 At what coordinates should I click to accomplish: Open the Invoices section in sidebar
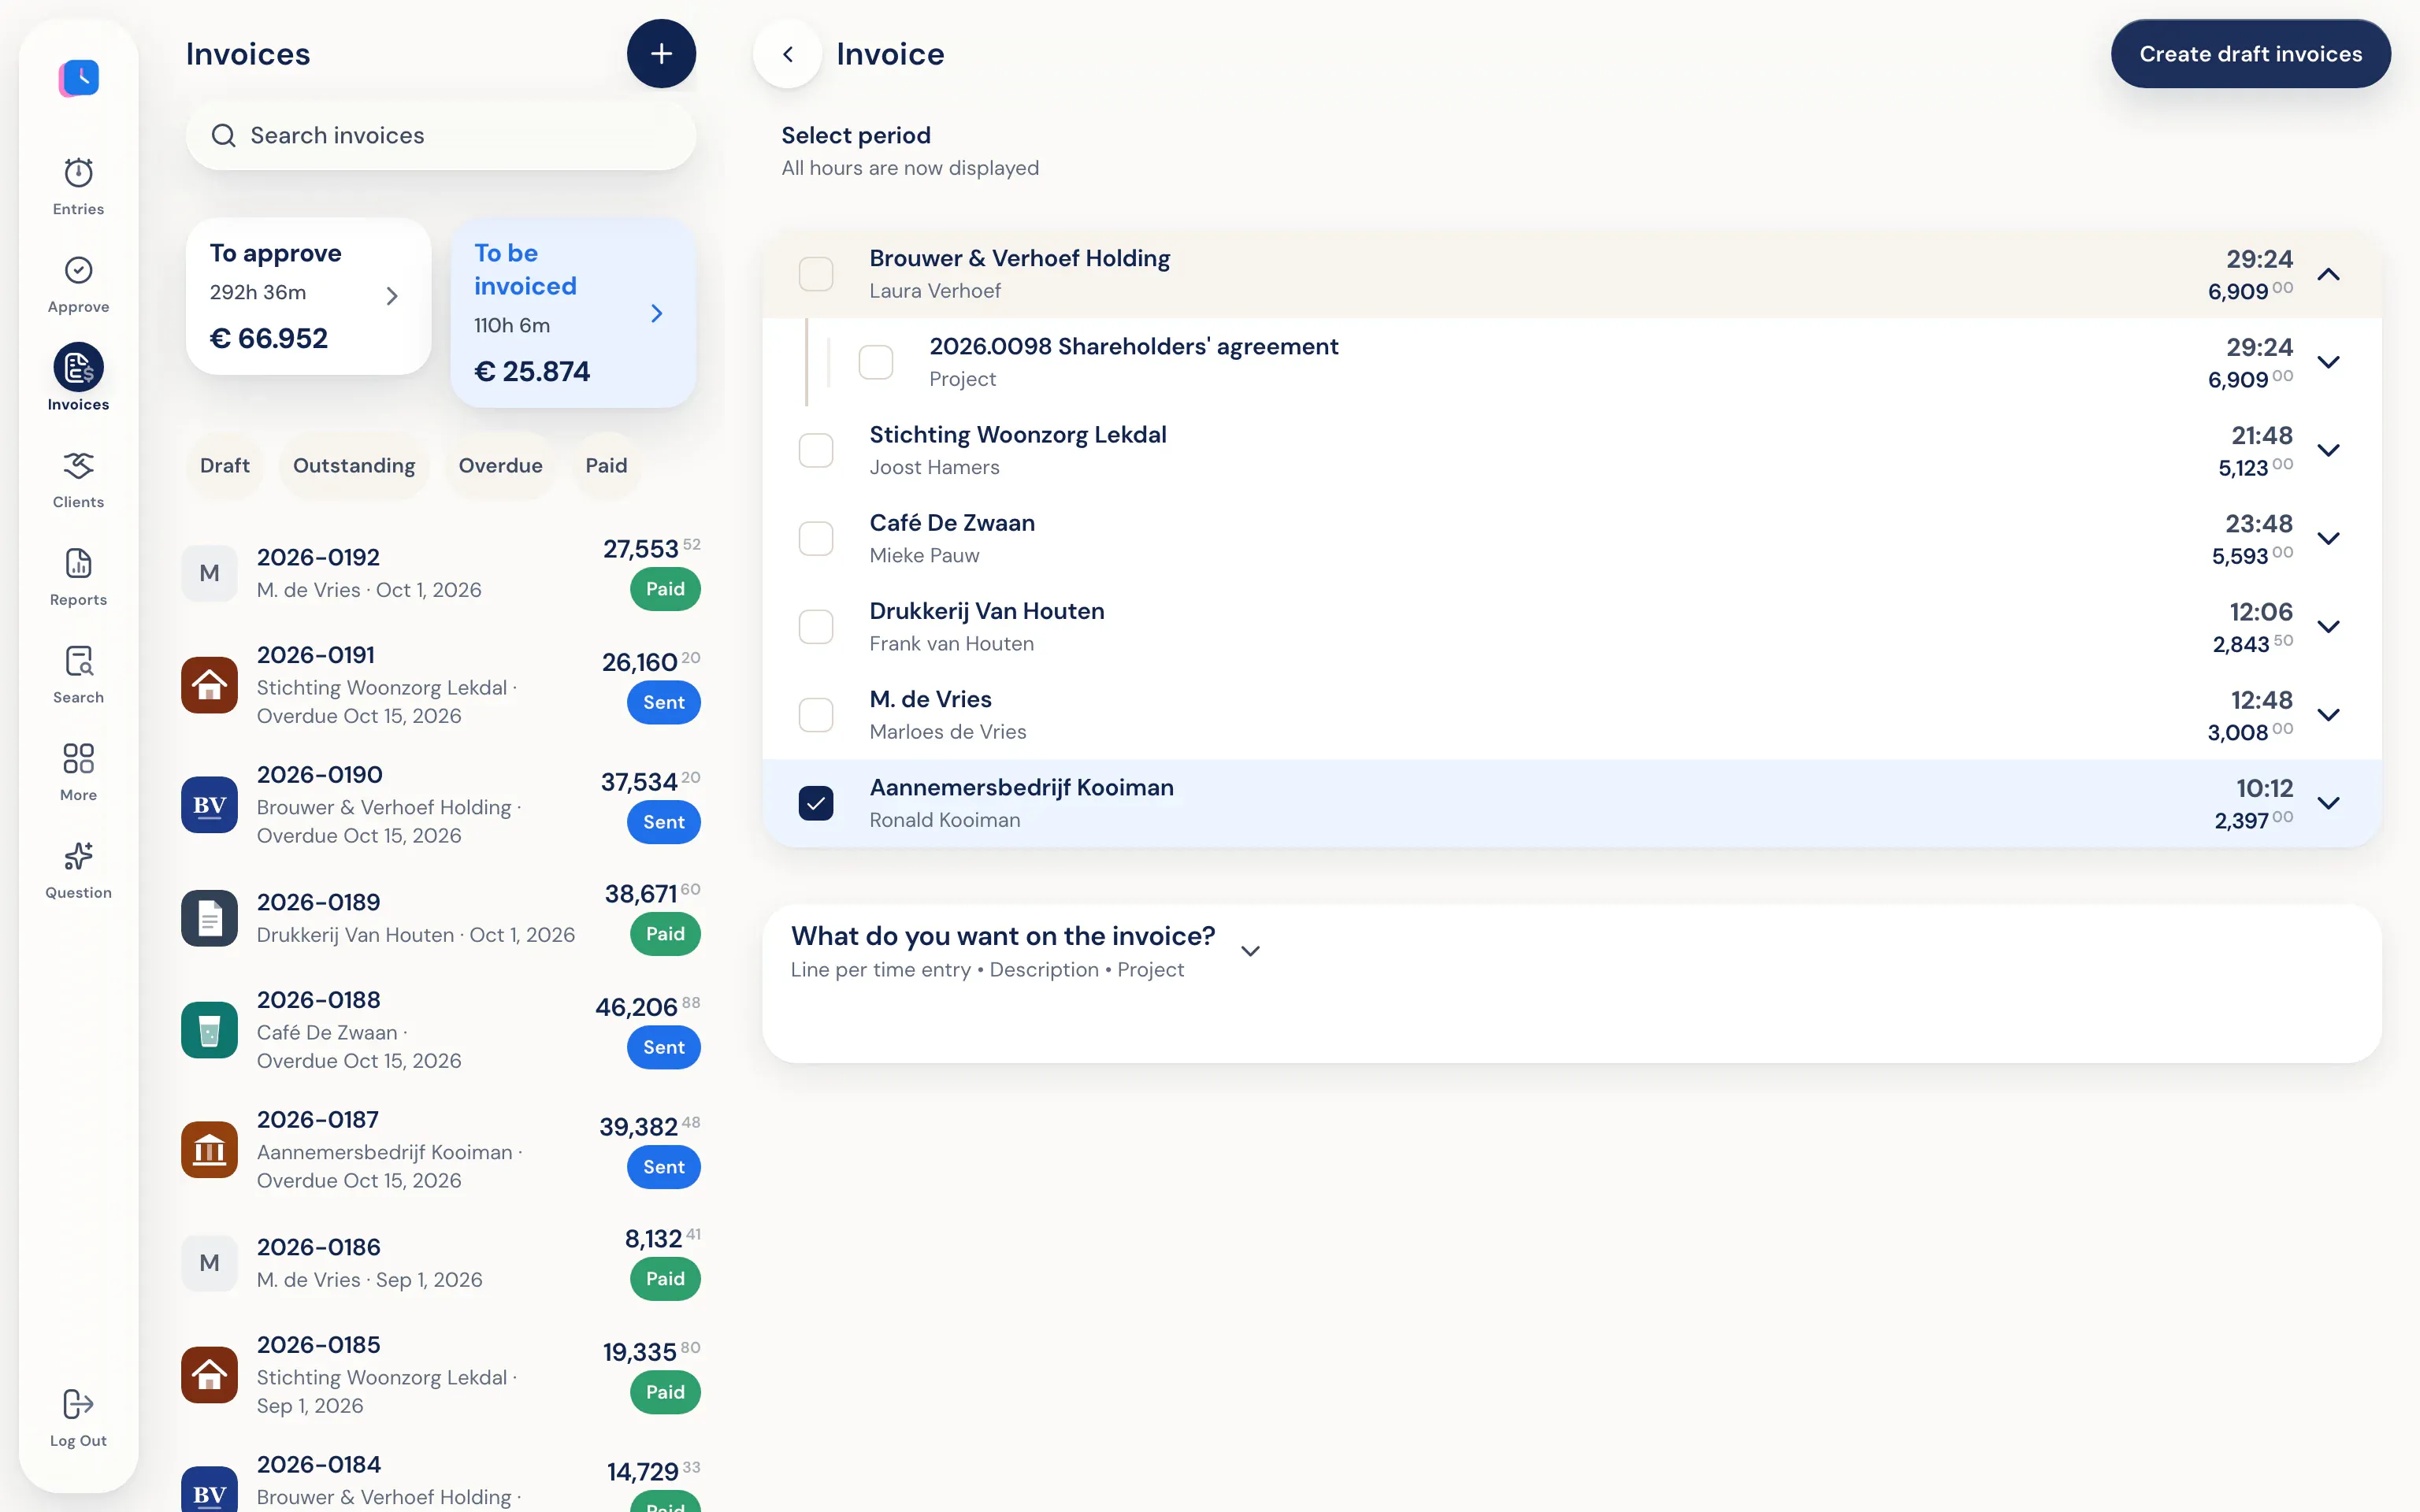pyautogui.click(x=78, y=378)
